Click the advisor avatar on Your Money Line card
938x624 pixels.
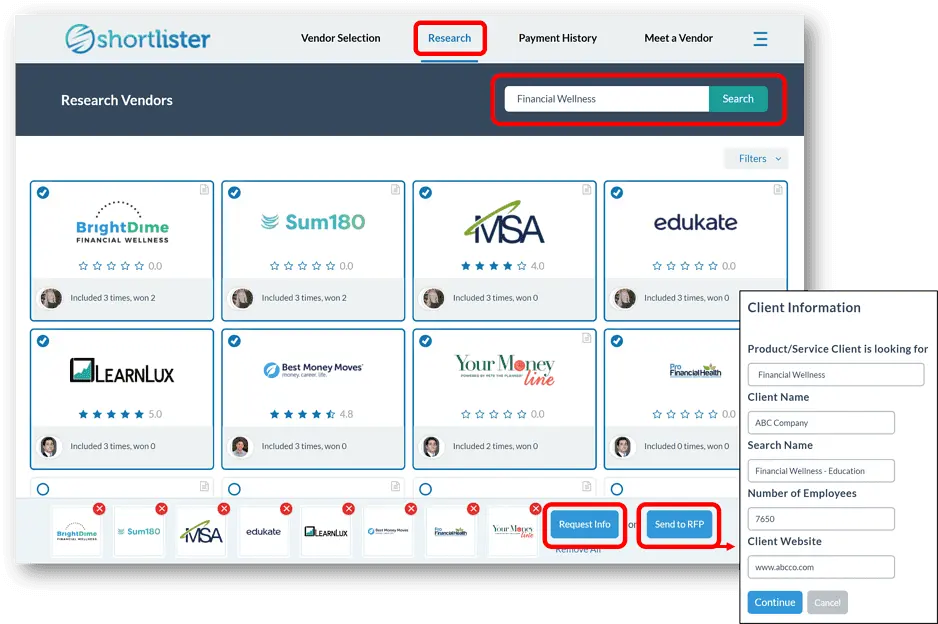click(x=431, y=446)
